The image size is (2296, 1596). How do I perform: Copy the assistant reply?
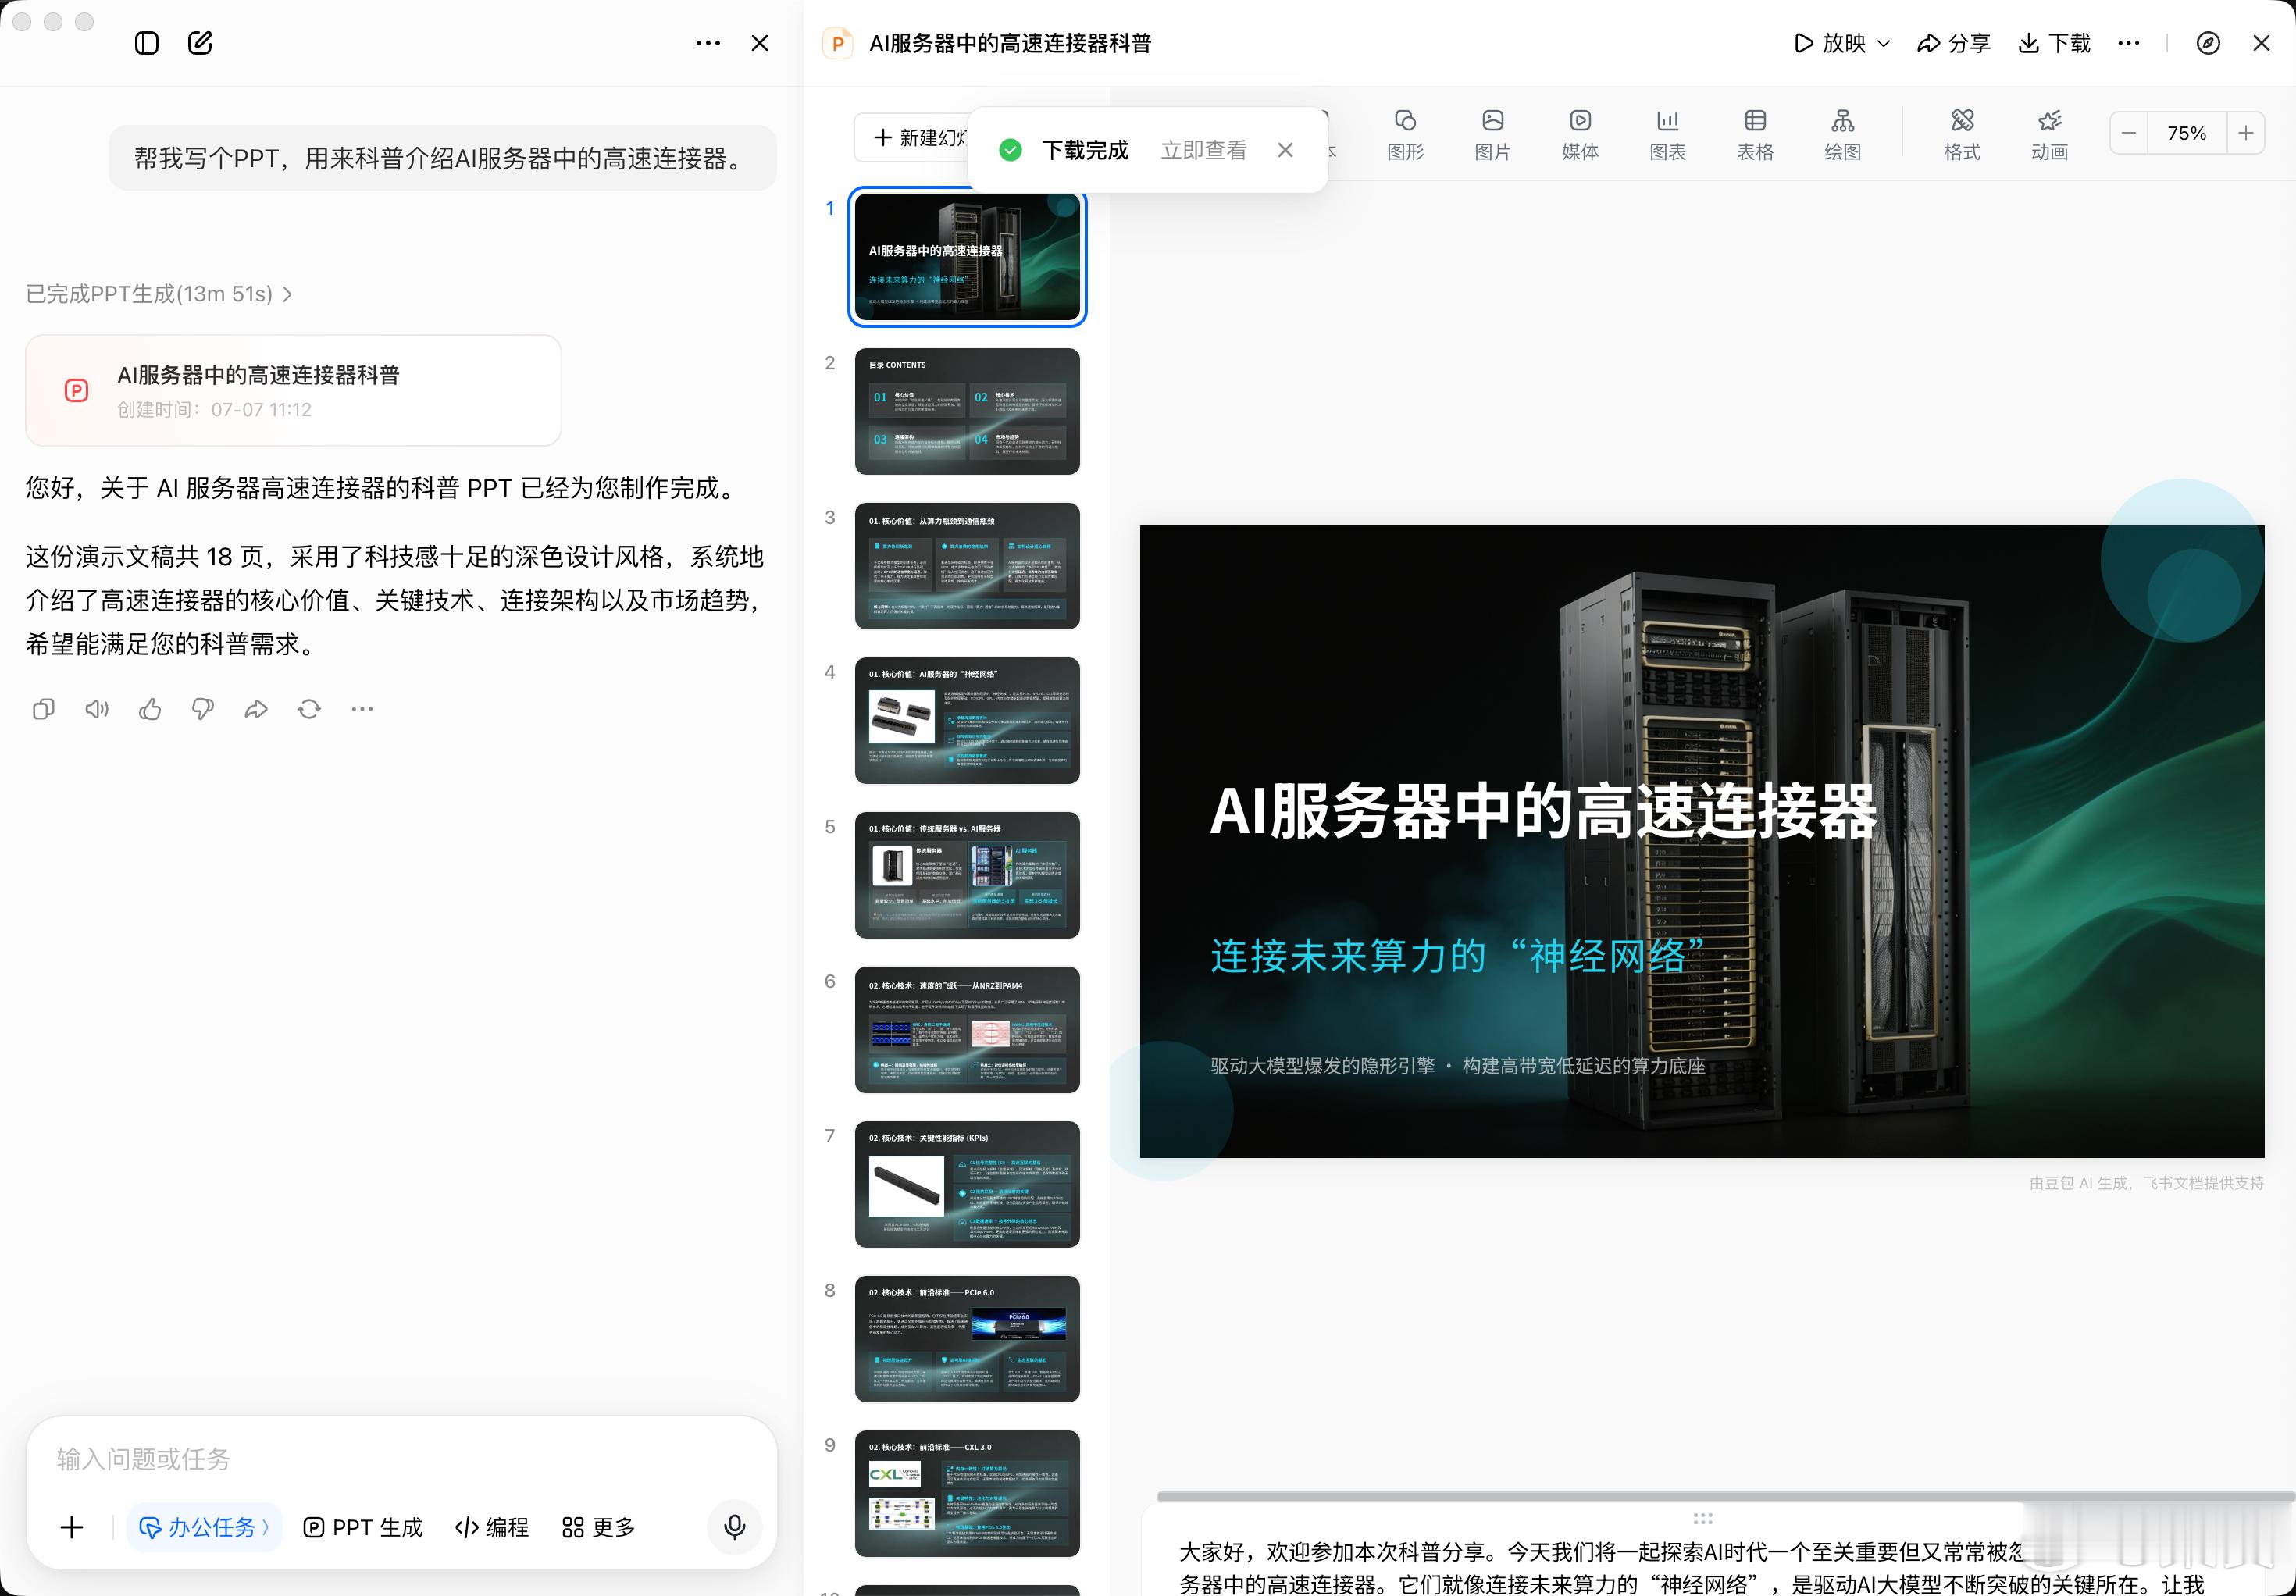pyautogui.click(x=43, y=709)
